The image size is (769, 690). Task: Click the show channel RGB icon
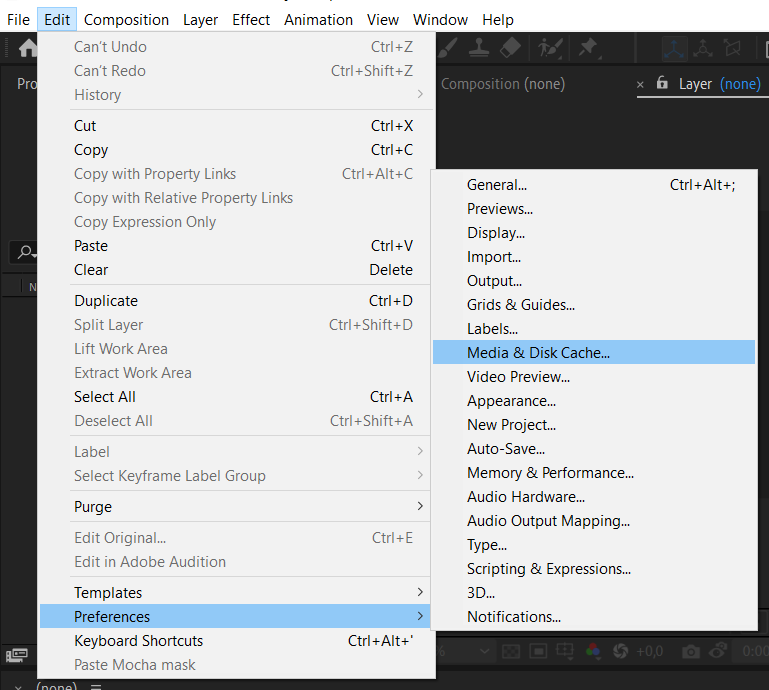tap(593, 651)
